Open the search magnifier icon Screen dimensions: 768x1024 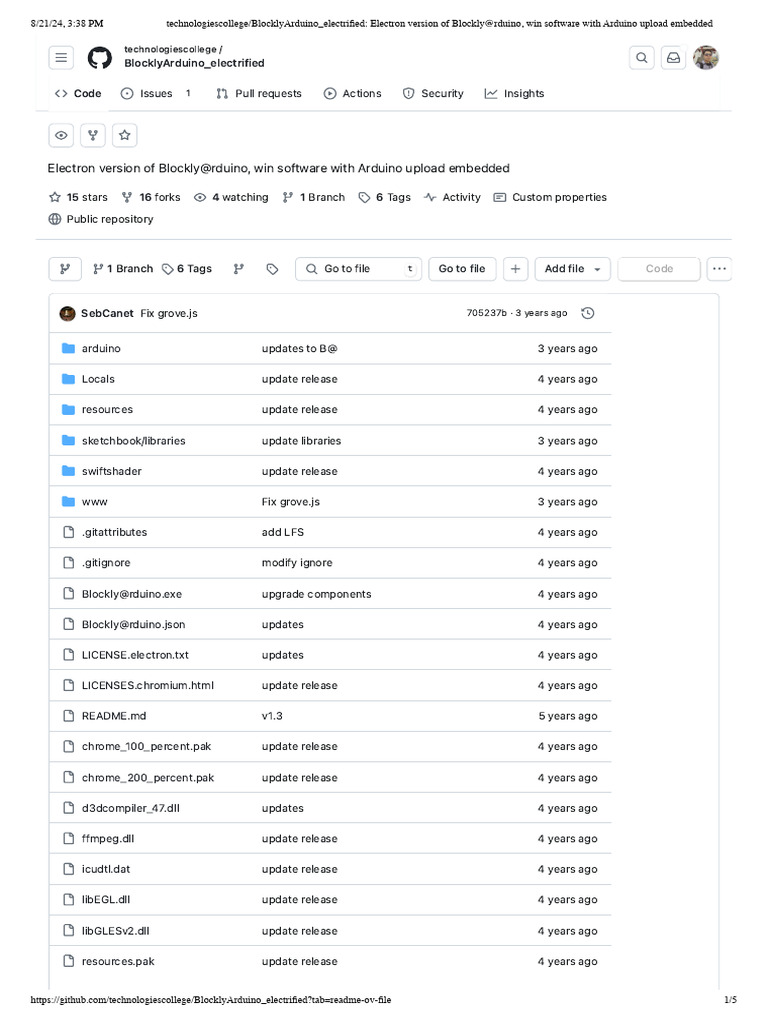click(642, 58)
